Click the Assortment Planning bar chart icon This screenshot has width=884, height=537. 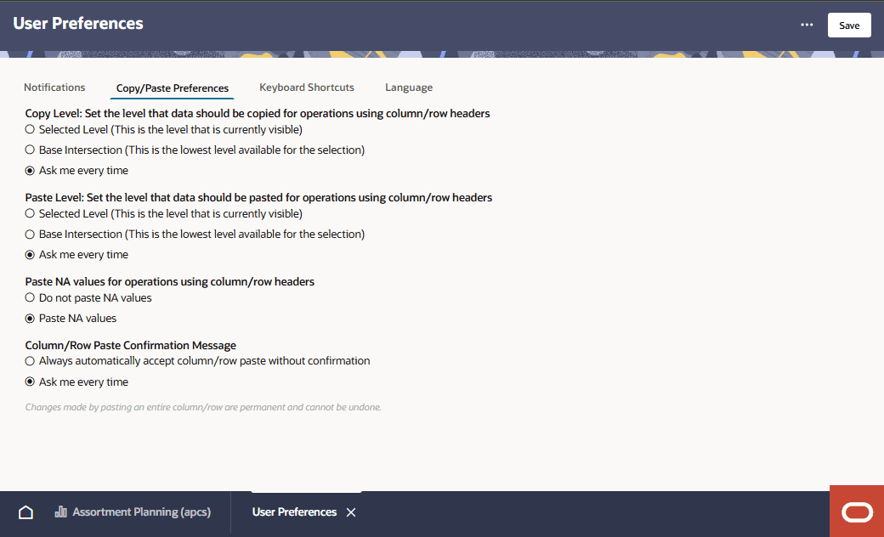pos(60,512)
